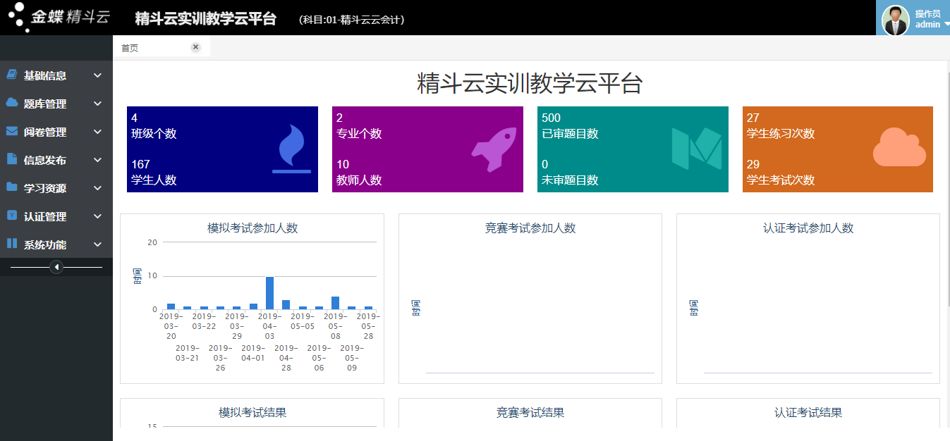Click the rocket icon on 专业个数 card

click(494, 149)
